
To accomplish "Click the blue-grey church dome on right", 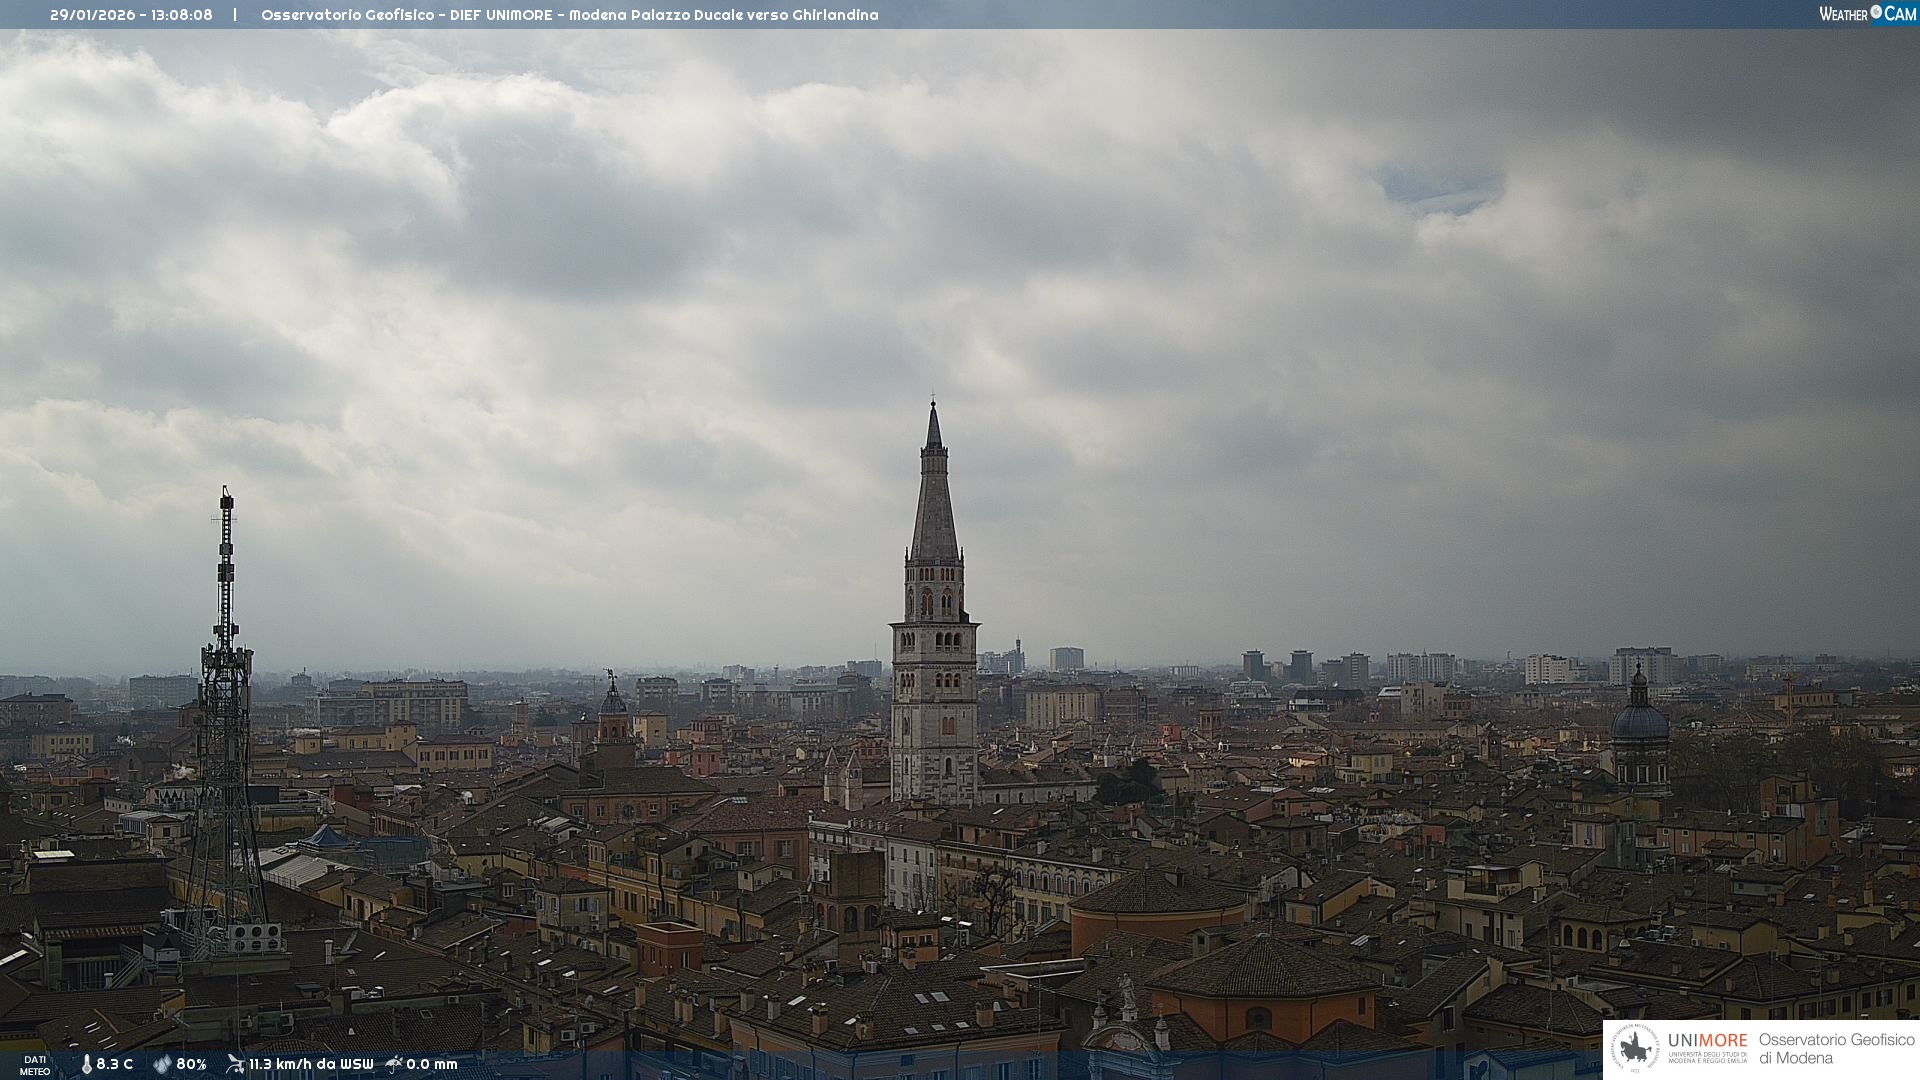I will 1640,720.
